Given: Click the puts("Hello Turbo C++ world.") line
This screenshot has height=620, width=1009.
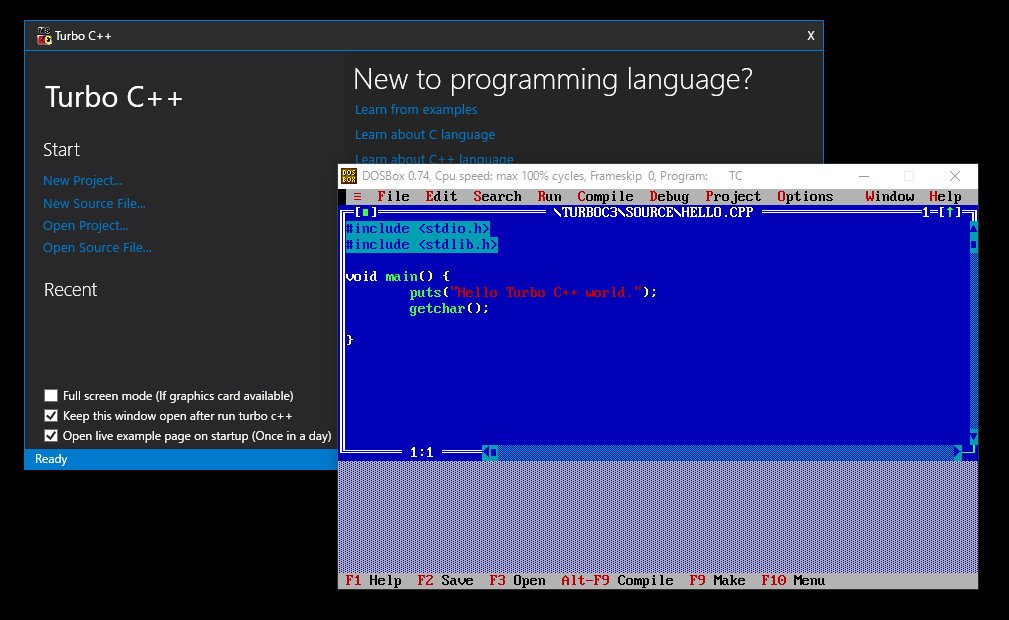Looking at the screenshot, I should point(533,292).
